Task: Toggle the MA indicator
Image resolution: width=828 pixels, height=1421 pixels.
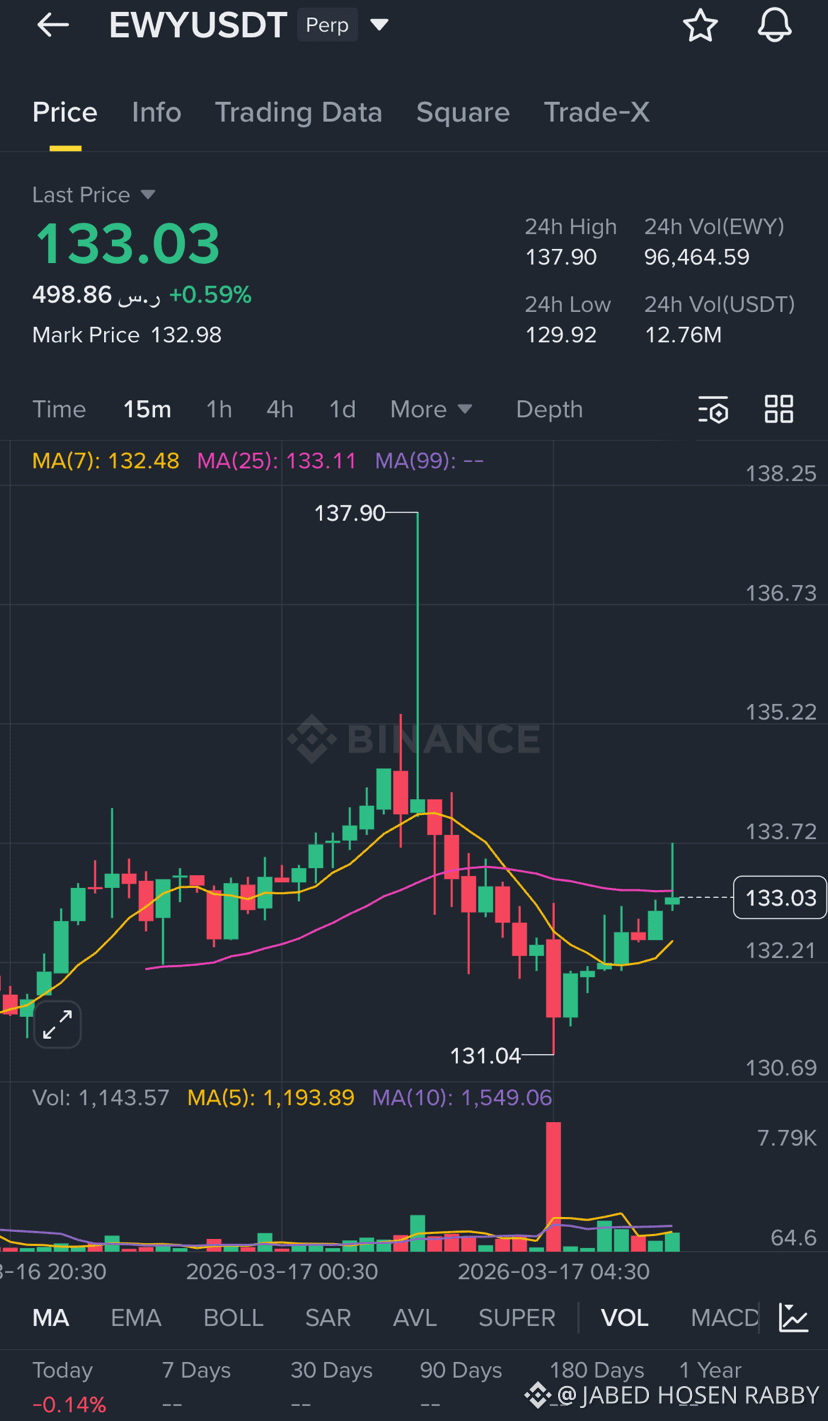Action: click(x=51, y=1318)
